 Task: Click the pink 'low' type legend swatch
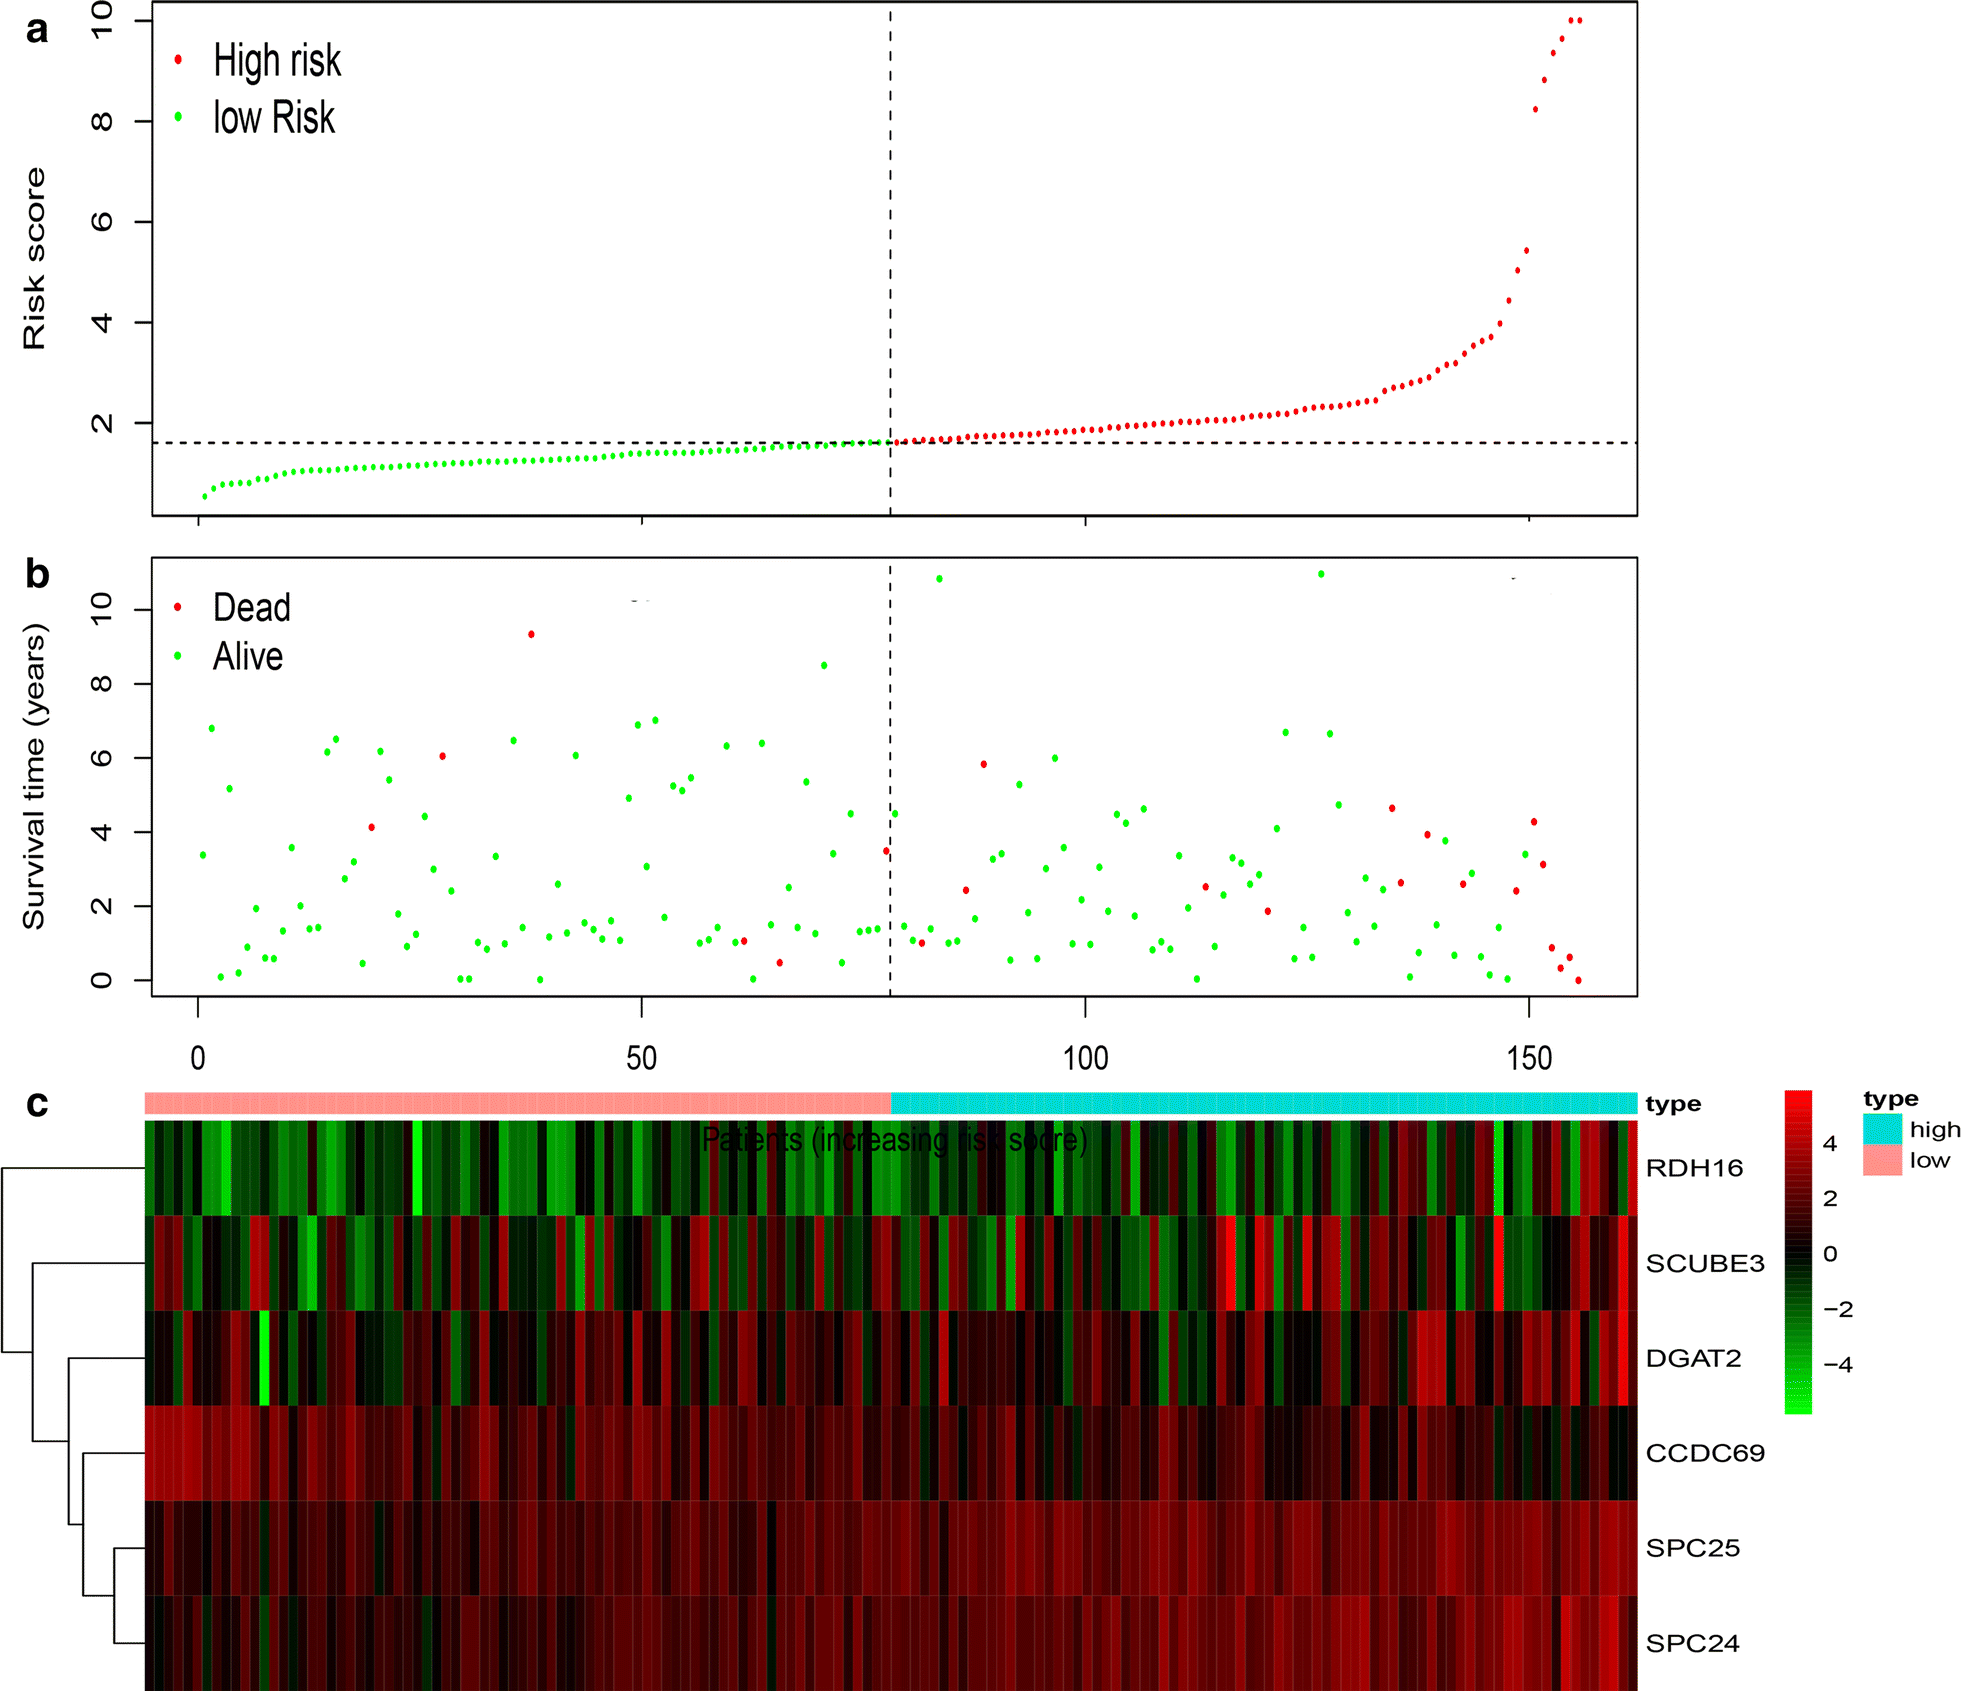[1882, 1160]
